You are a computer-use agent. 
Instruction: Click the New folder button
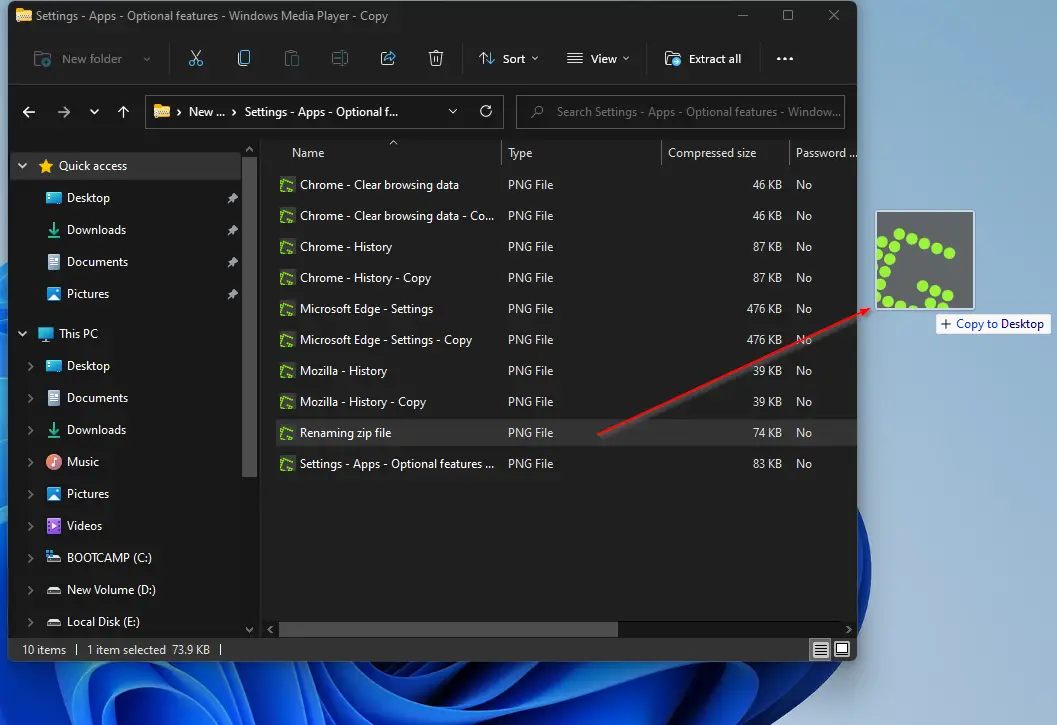click(78, 59)
